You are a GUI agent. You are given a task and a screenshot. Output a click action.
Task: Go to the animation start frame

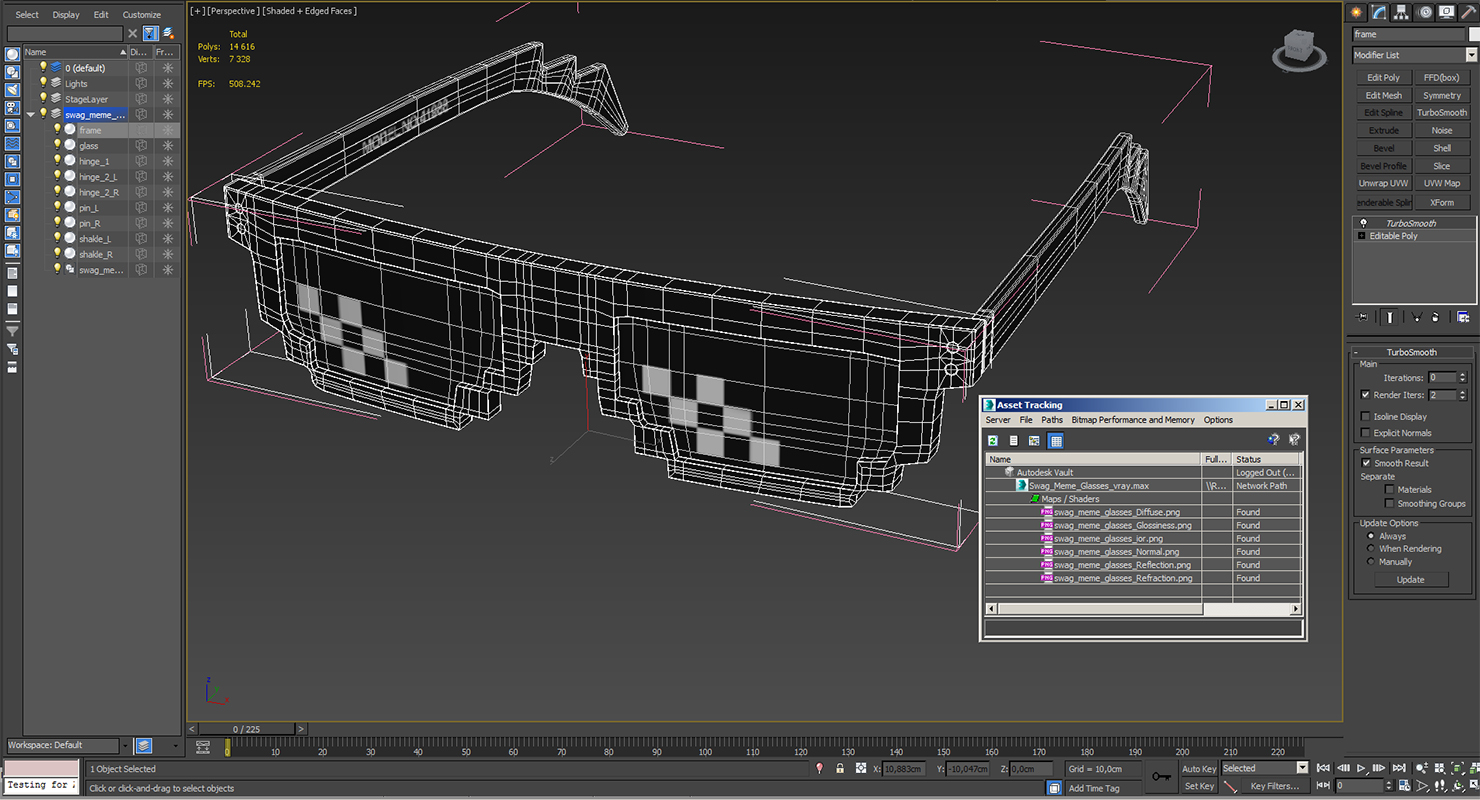coord(1323,767)
